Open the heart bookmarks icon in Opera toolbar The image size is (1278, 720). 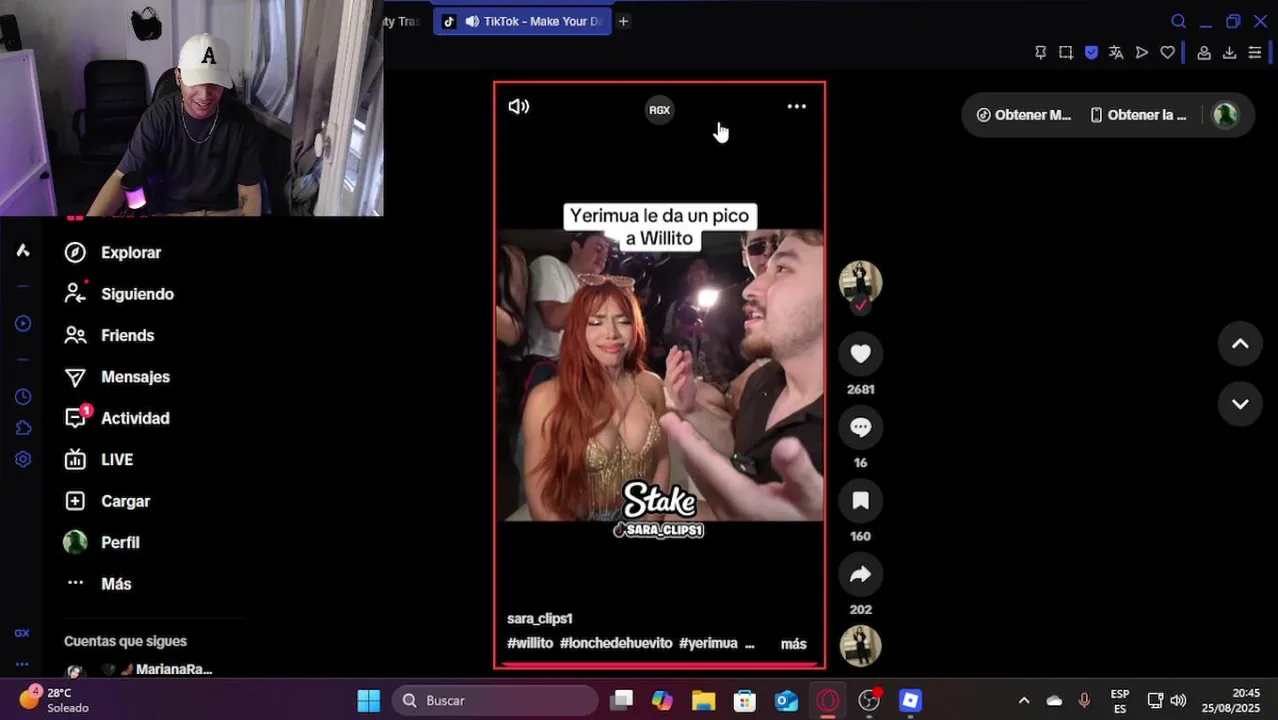(x=1167, y=53)
